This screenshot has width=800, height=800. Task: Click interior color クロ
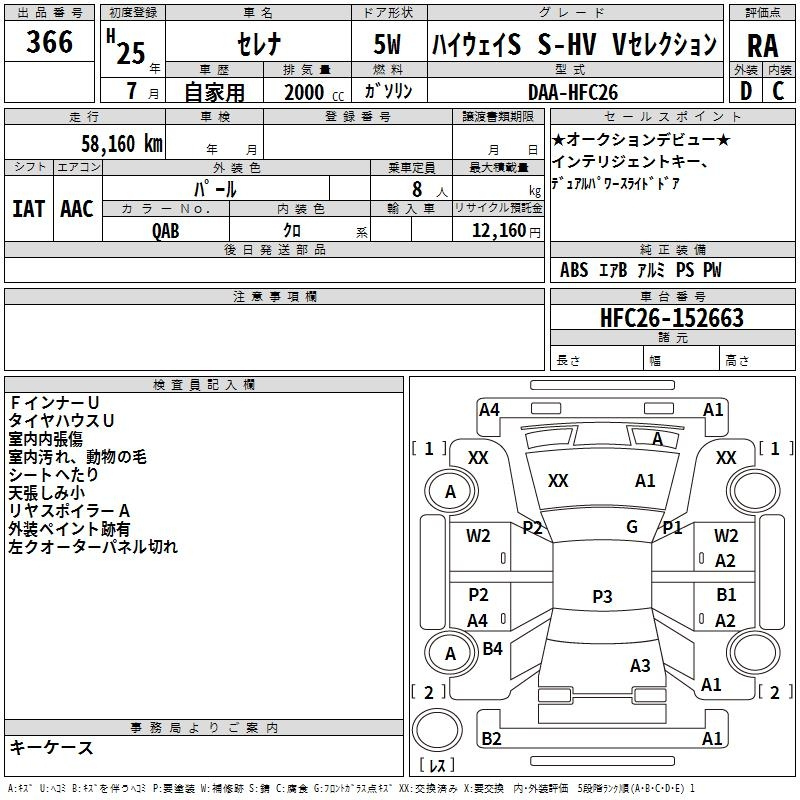click(292, 231)
